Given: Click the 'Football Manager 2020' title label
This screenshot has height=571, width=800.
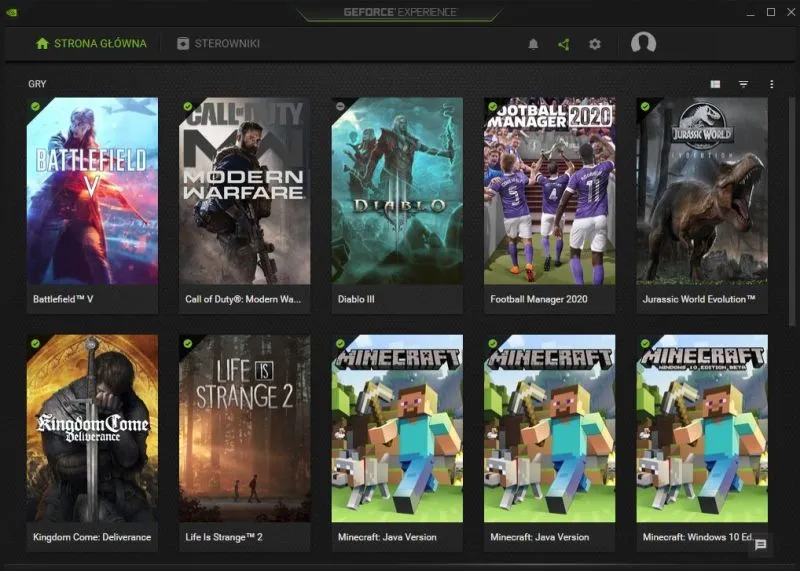Looking at the screenshot, I should click(539, 299).
